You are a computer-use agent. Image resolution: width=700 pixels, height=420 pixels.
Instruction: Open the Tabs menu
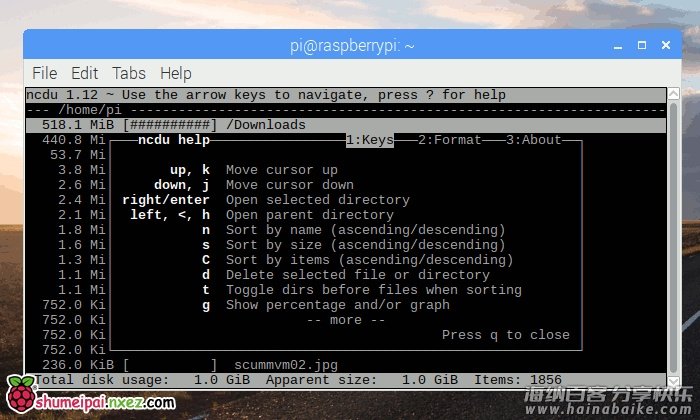click(129, 73)
